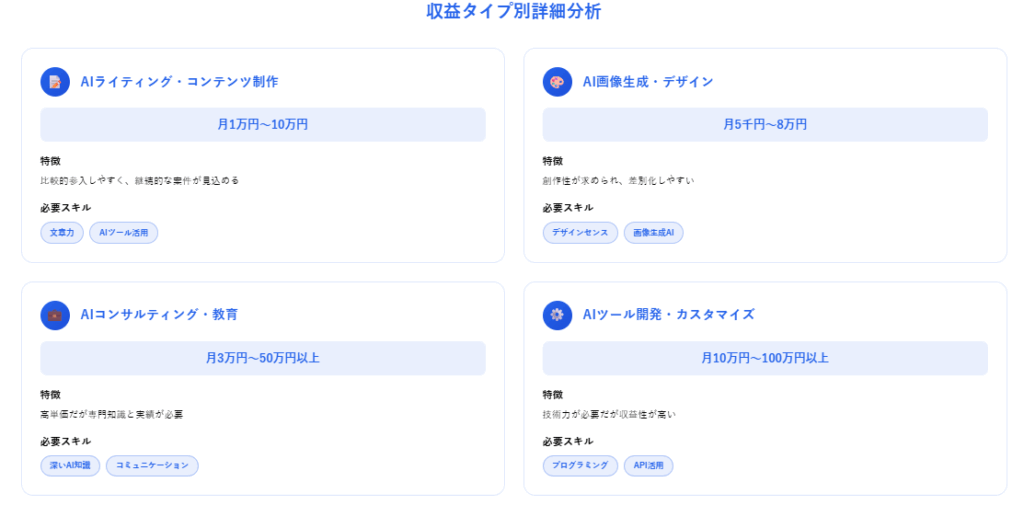
Task: Click the 月5千円〜8万円 income banner
Action: click(765, 125)
